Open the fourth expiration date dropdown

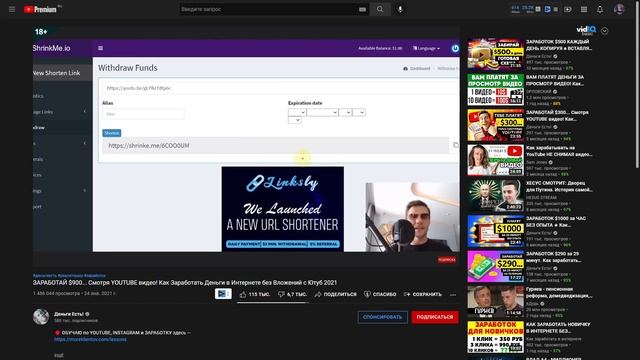coord(359,112)
